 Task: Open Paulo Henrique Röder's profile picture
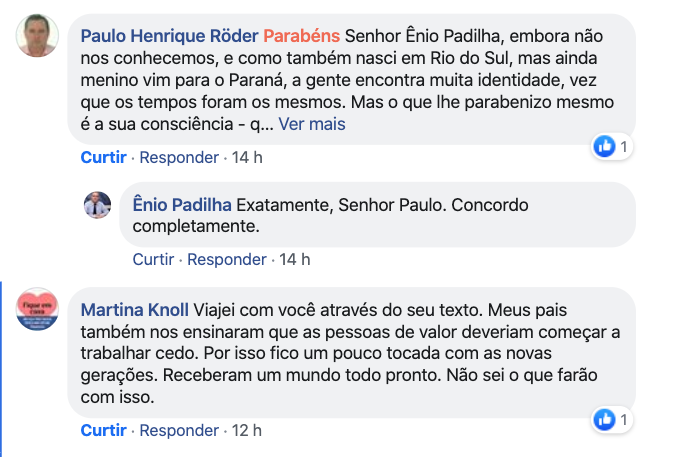pos(38,36)
